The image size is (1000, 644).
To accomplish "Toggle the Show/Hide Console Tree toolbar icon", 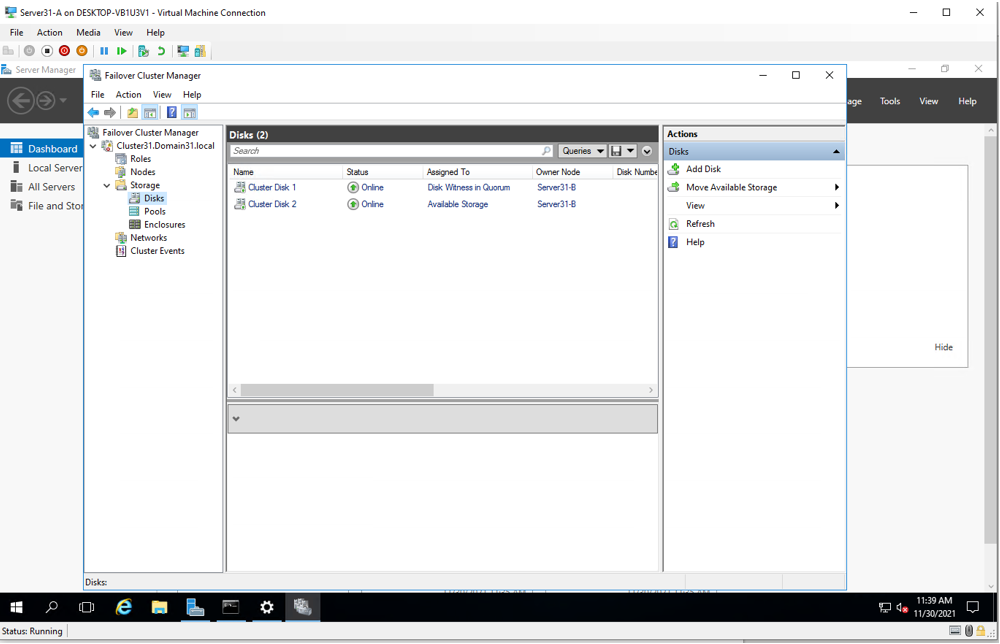I will point(150,113).
